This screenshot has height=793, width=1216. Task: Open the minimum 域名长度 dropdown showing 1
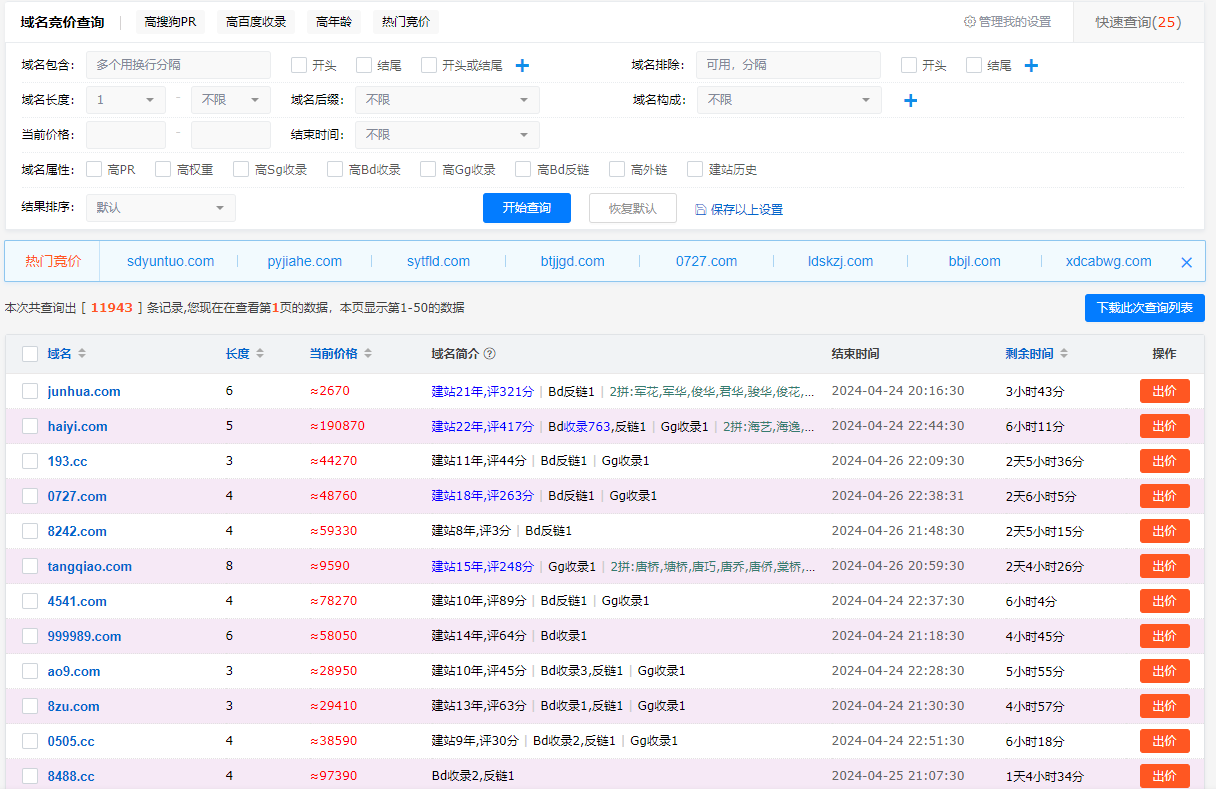pyautogui.click(x=126, y=100)
